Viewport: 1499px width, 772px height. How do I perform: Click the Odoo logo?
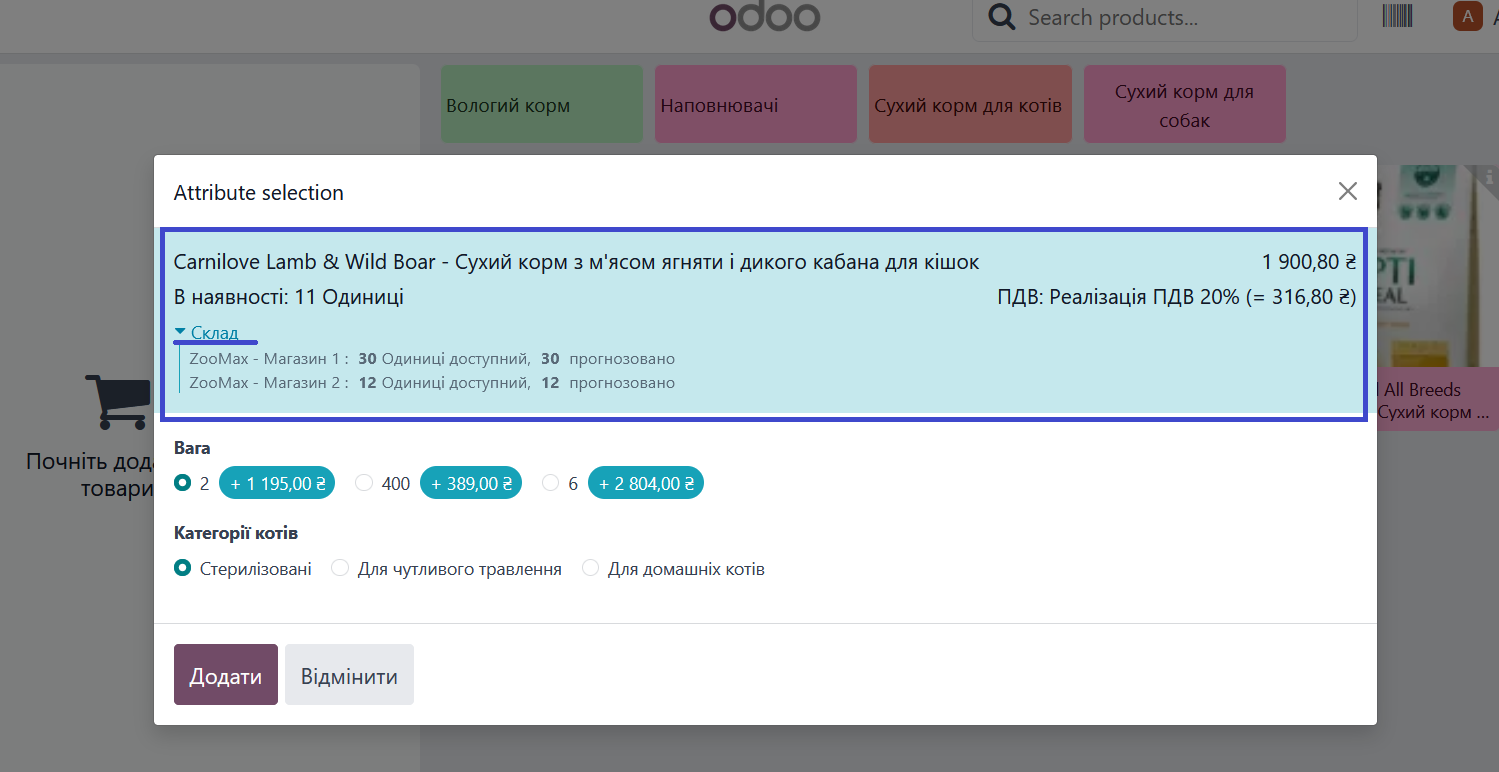[x=764, y=16]
